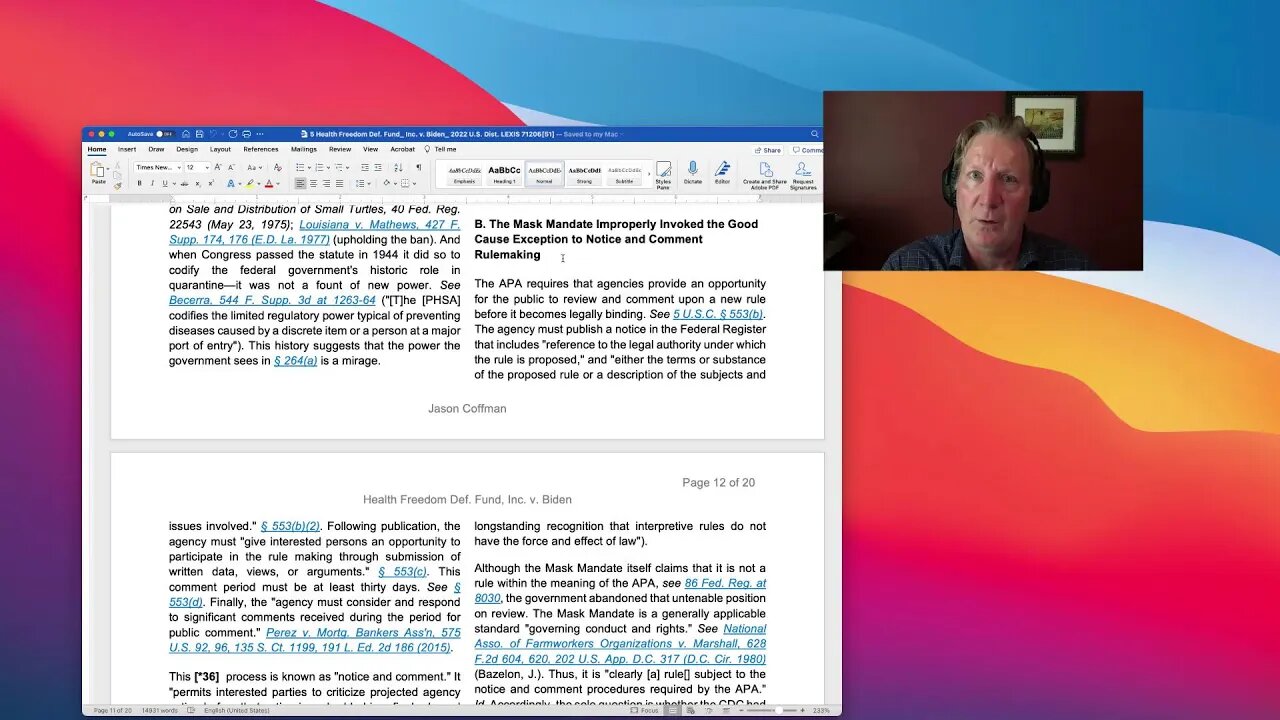Align text to the right
The image size is (1280, 720).
point(326,184)
